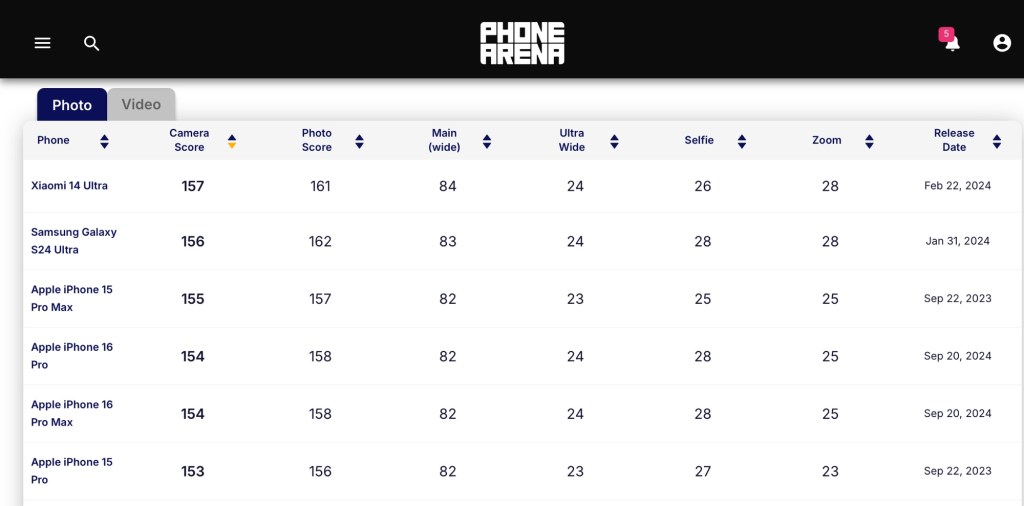This screenshot has width=1024, height=506.
Task: Sort by Photo Score arrows
Action: [x=359, y=141]
